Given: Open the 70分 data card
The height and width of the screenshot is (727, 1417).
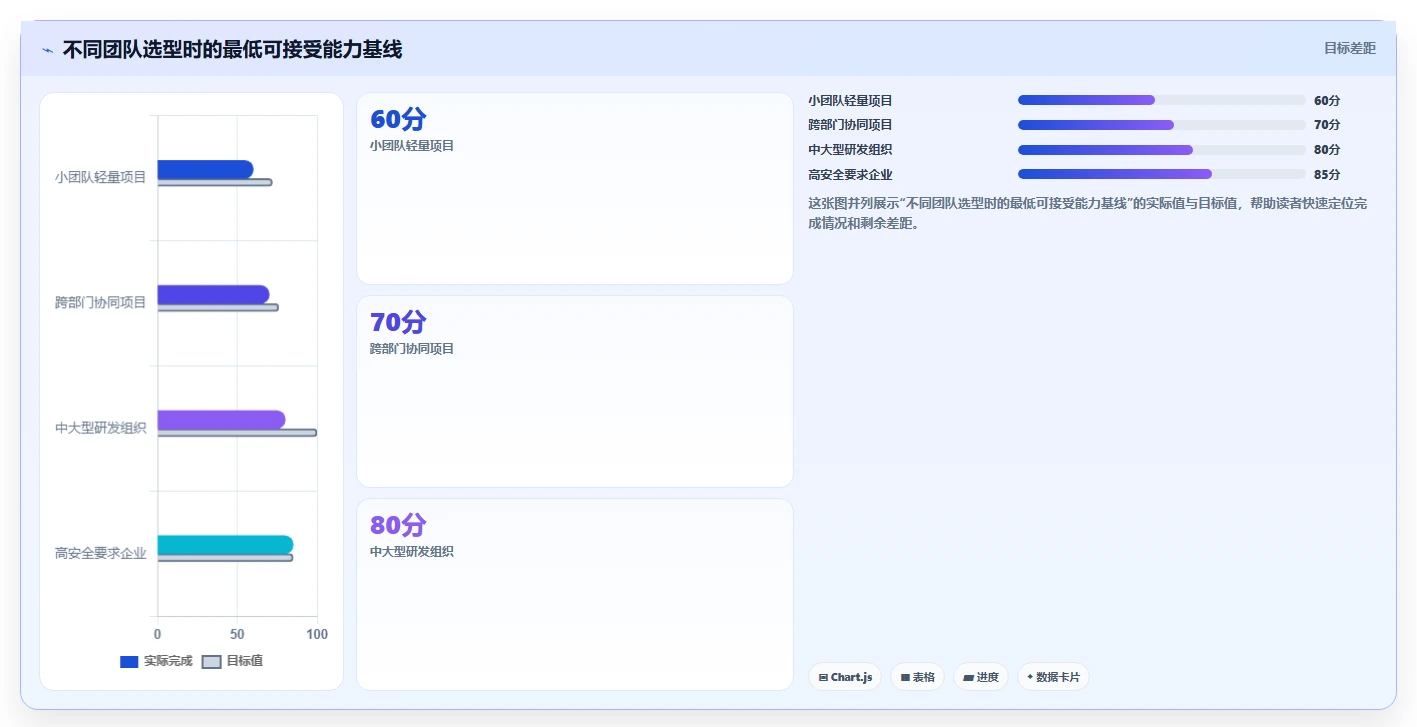Looking at the screenshot, I should [x=575, y=392].
